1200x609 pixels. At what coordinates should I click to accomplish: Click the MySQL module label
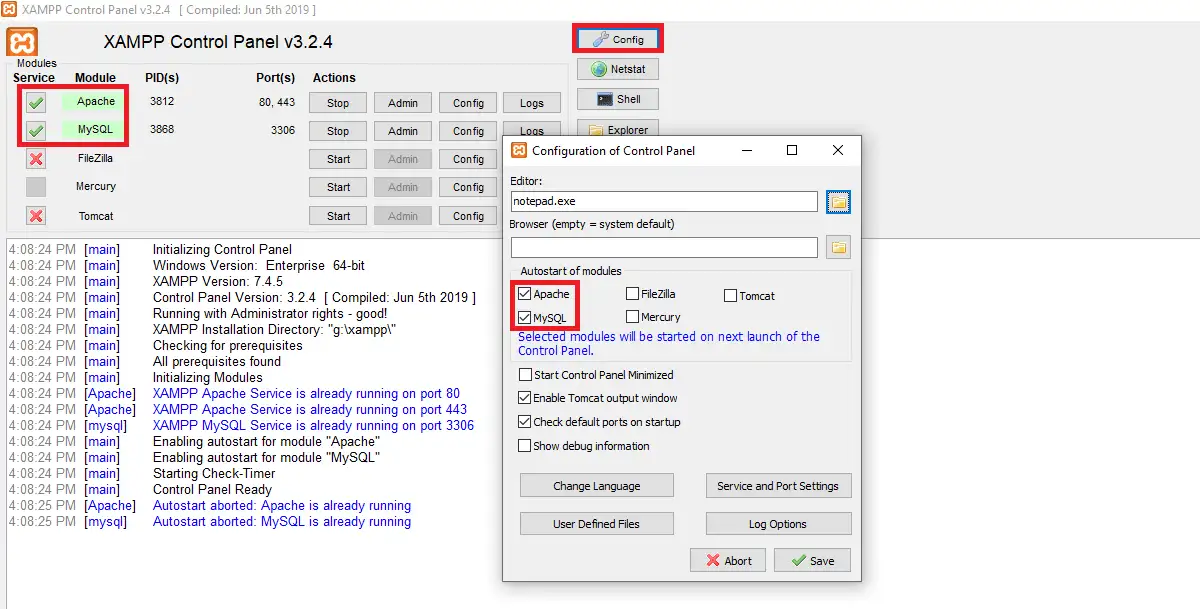96,130
